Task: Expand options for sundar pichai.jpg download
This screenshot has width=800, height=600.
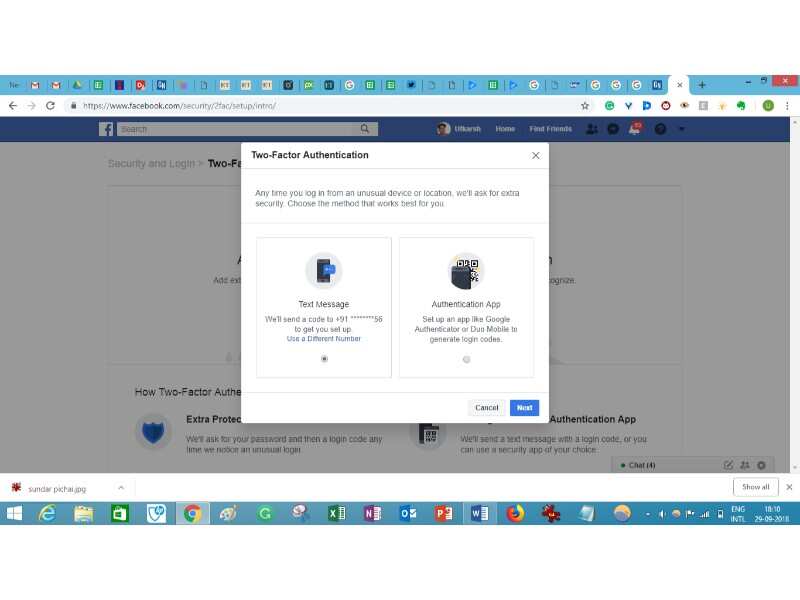Action: (121, 487)
